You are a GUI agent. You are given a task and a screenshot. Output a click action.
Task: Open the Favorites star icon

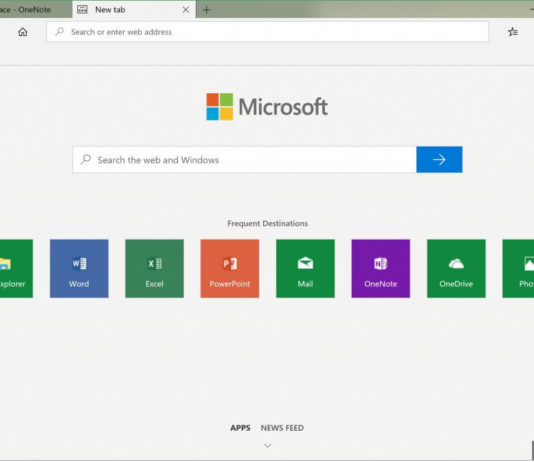point(513,32)
